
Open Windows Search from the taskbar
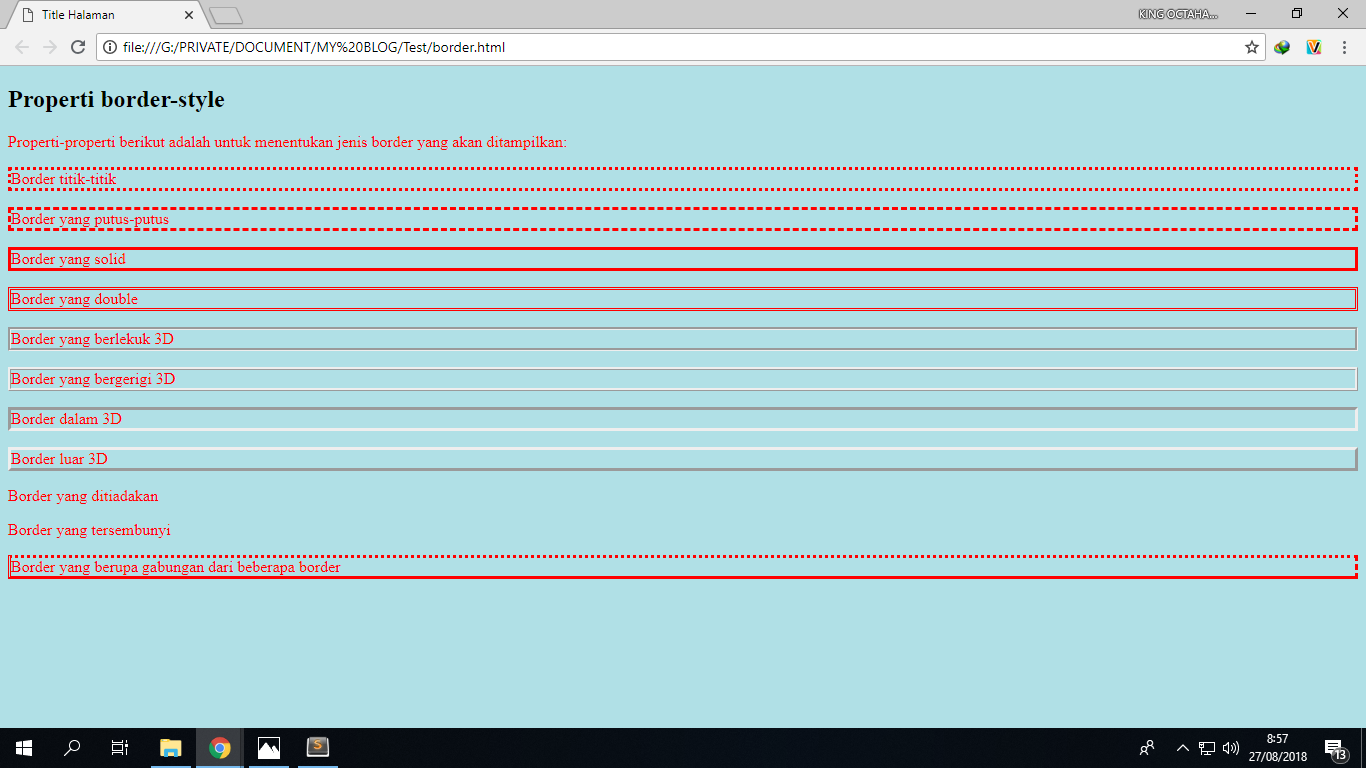tap(71, 747)
